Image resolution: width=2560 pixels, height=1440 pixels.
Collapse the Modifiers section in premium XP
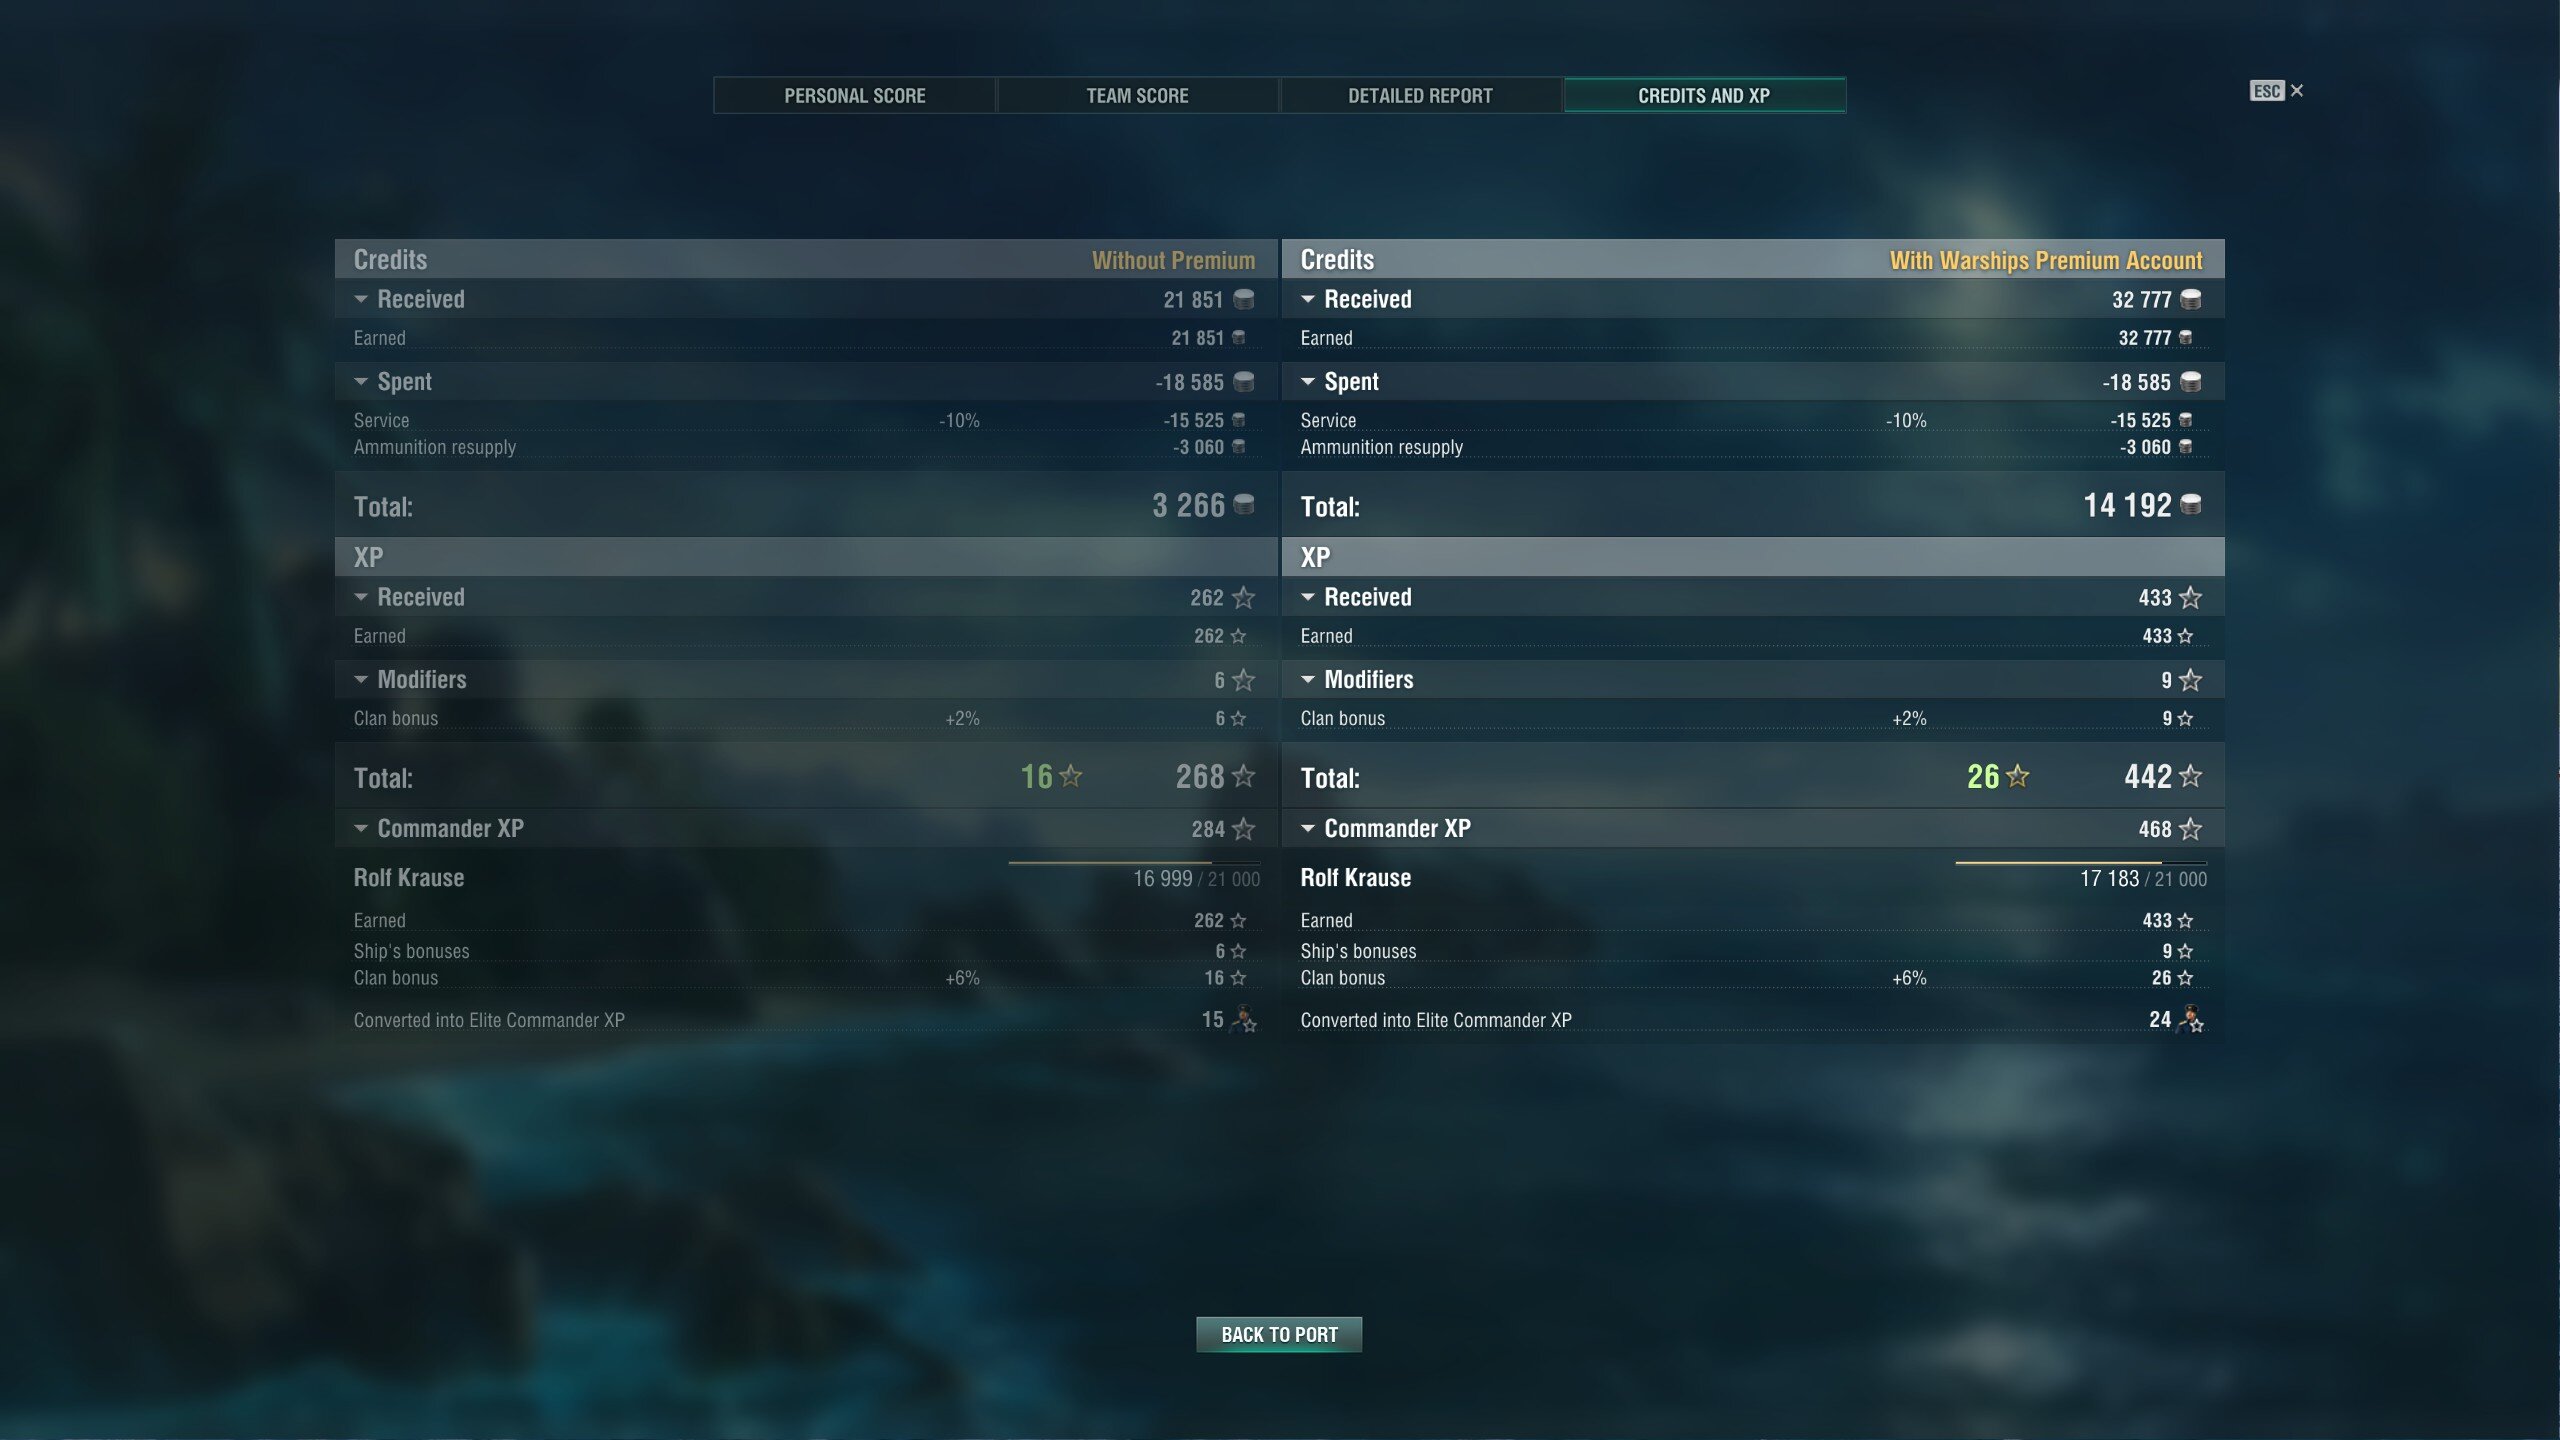click(x=1308, y=679)
